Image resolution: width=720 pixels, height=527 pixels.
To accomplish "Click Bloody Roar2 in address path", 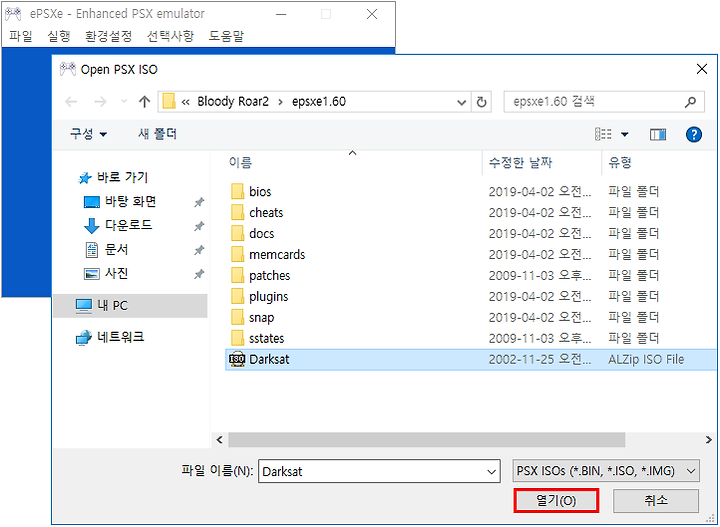I will point(233,101).
